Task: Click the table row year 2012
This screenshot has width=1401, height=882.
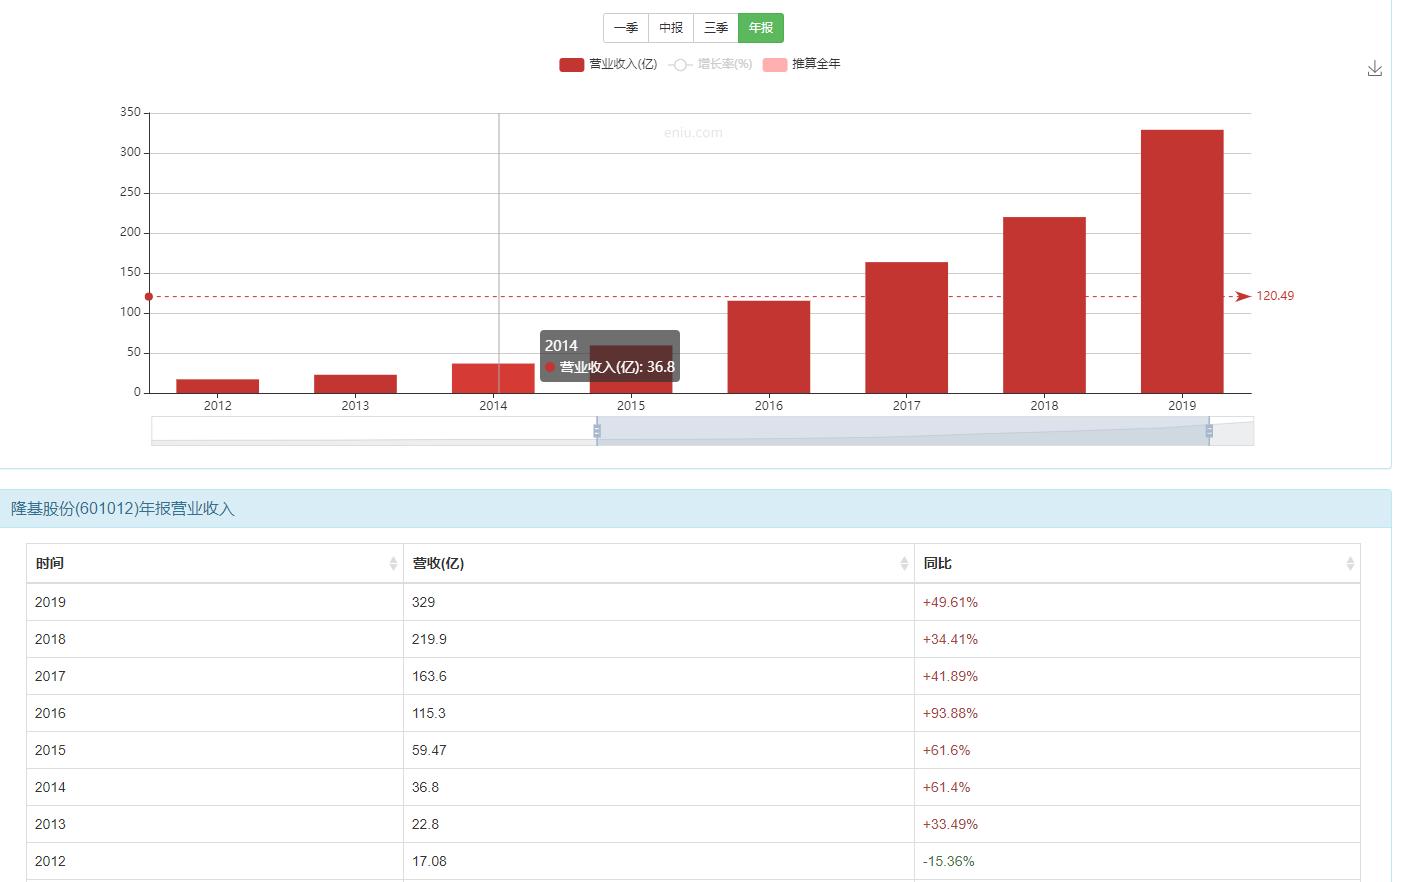Action: tap(215, 861)
